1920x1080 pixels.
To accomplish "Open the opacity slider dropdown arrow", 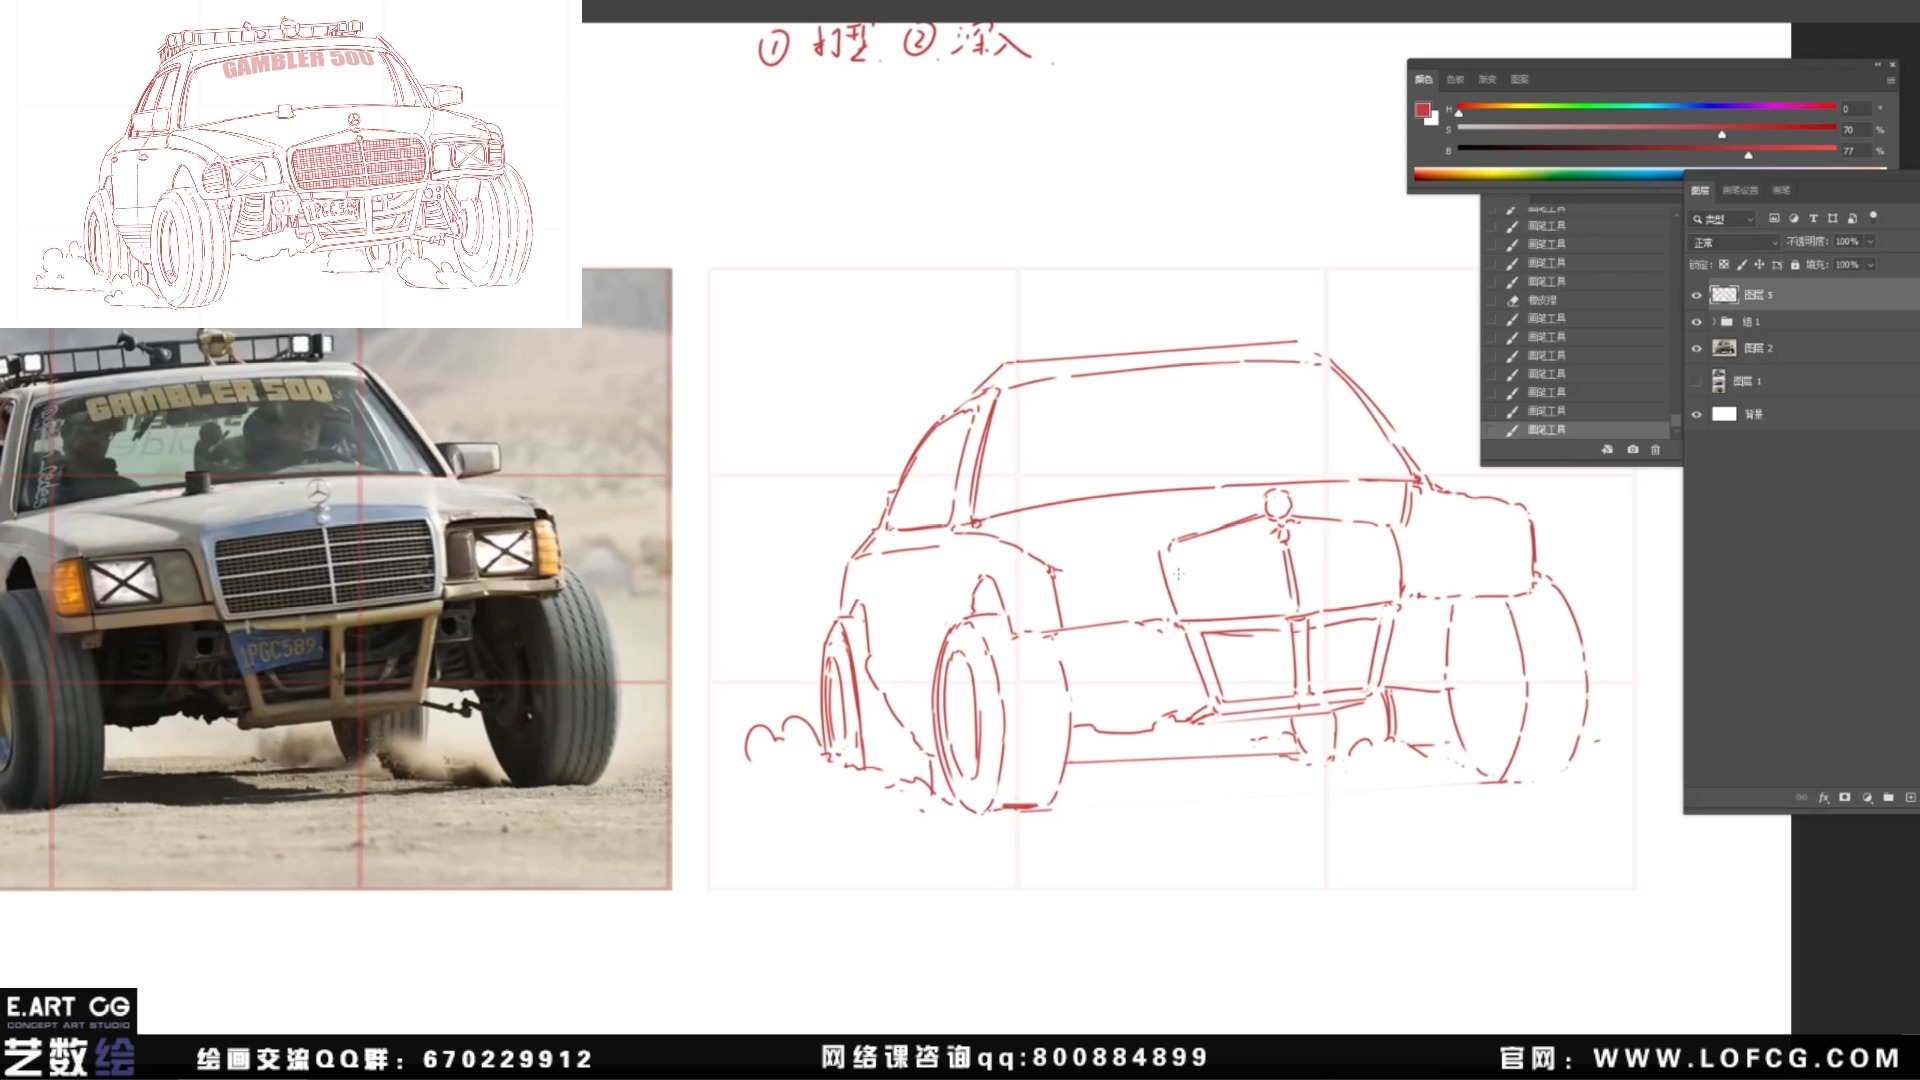I will click(x=1870, y=242).
